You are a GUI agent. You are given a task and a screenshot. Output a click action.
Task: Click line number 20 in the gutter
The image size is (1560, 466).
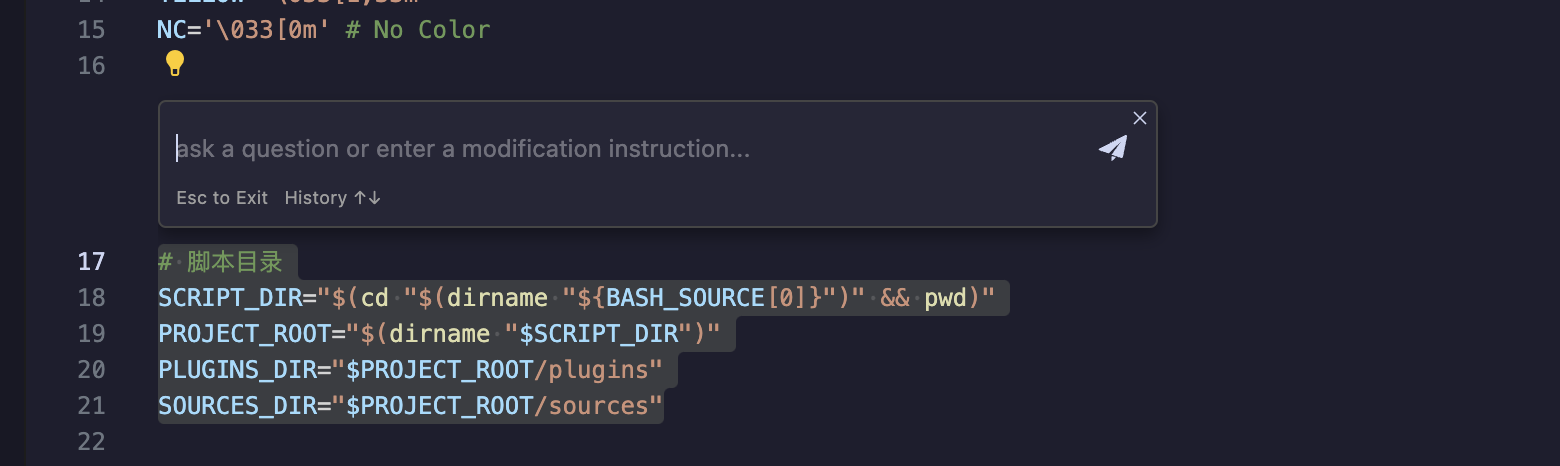point(91,370)
